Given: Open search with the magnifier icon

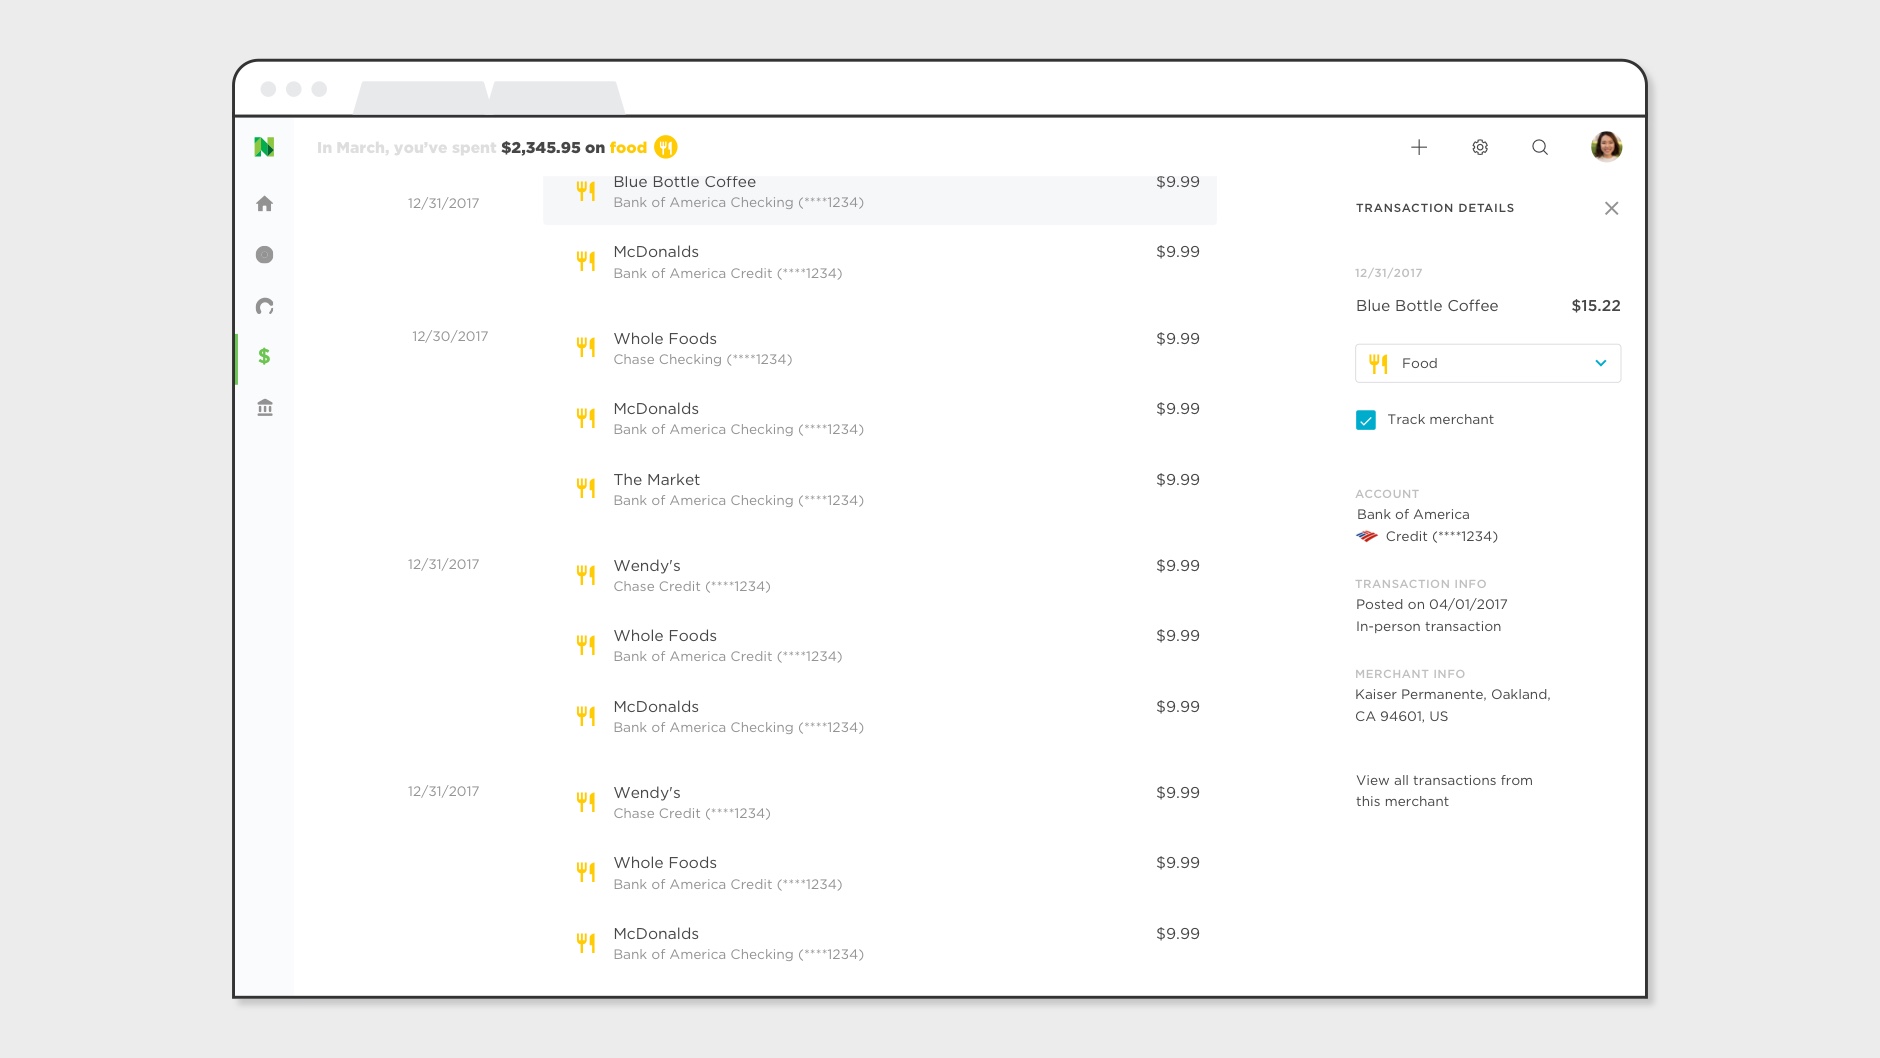Looking at the screenshot, I should (1540, 147).
